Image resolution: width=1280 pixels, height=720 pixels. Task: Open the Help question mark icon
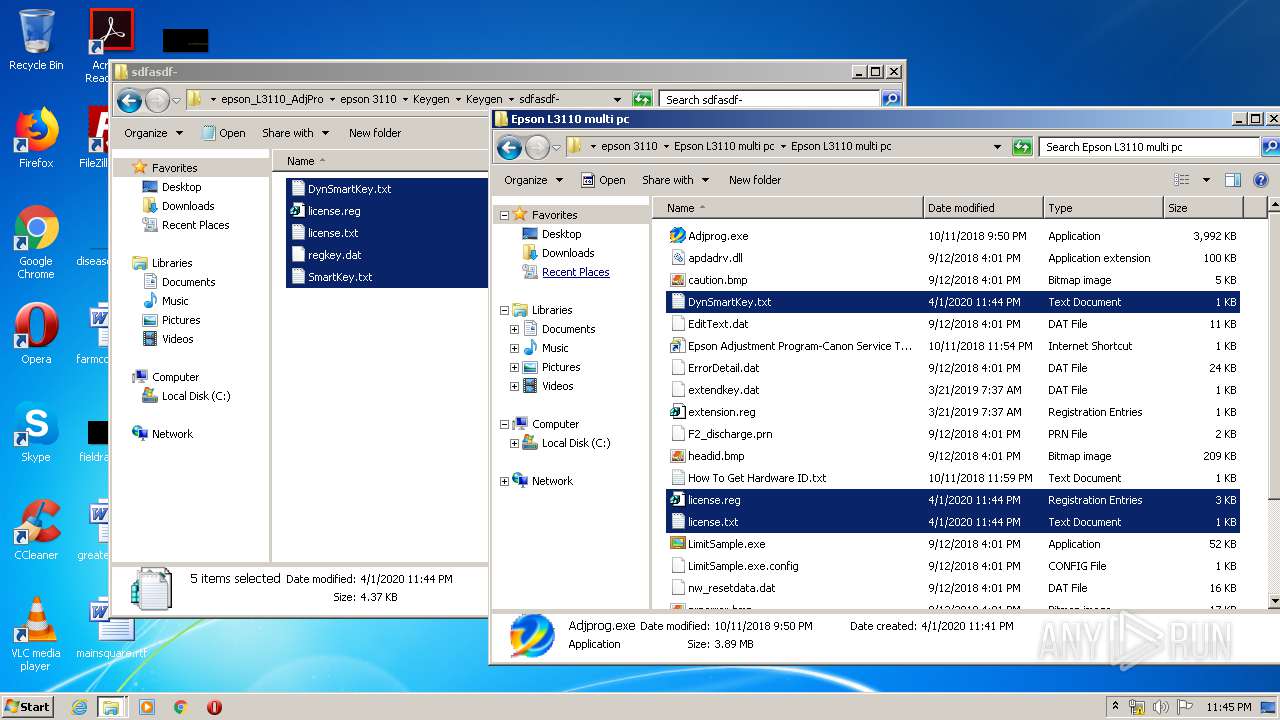point(1261,180)
